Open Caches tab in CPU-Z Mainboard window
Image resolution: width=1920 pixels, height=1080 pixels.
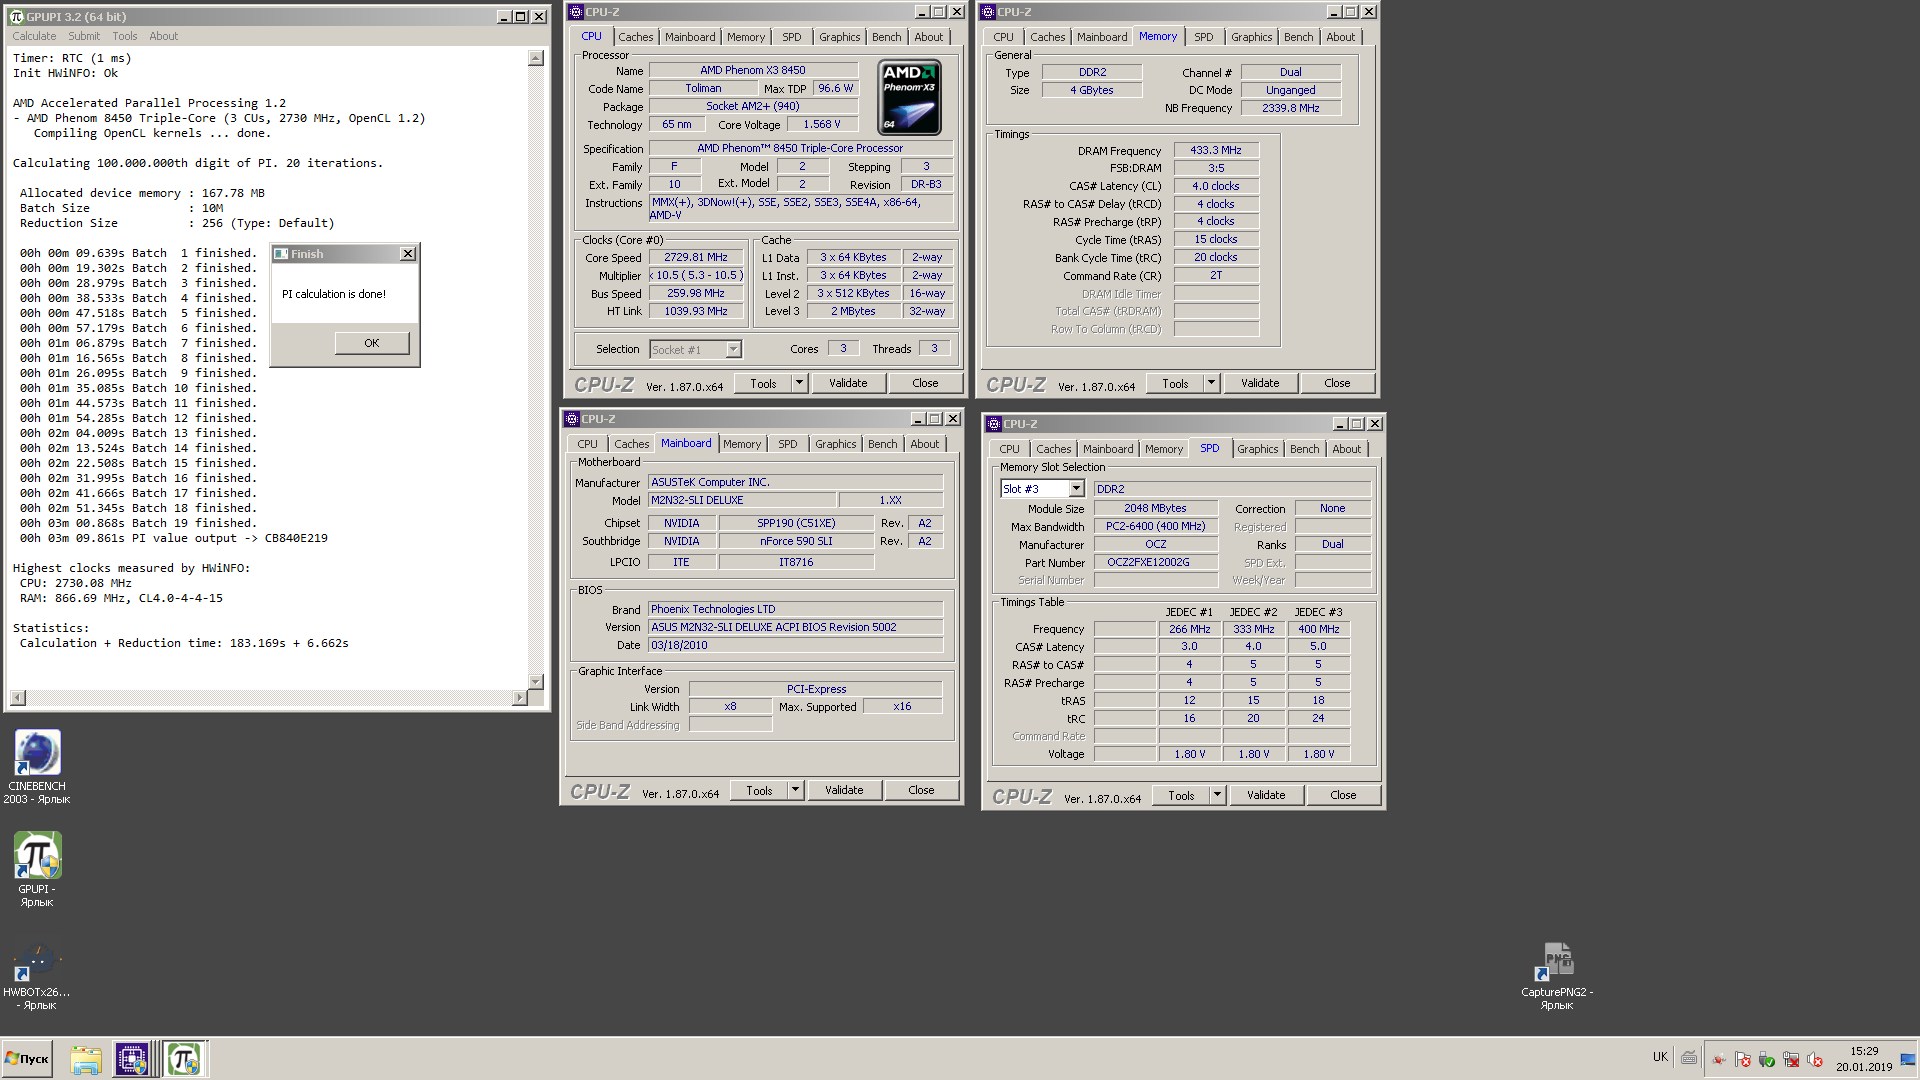coord(631,444)
